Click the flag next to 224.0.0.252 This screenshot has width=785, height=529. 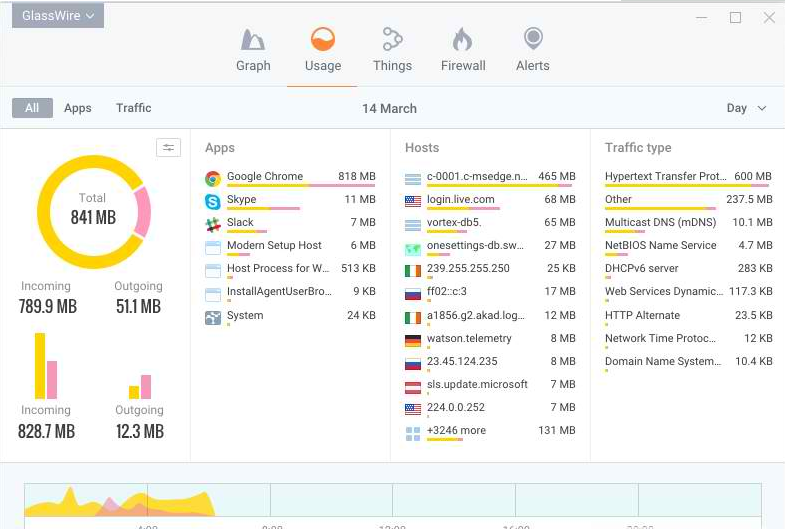(x=413, y=409)
